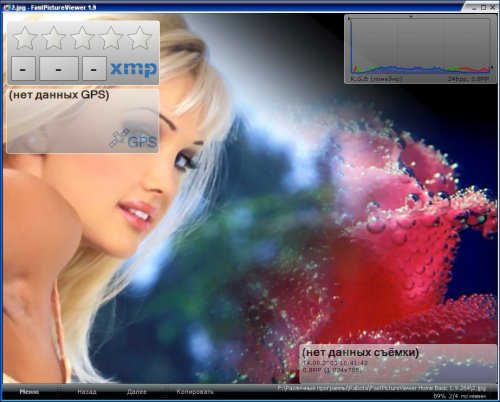Click the dash button next to xmp
Screen dimensions: 500x402
(x=94, y=69)
